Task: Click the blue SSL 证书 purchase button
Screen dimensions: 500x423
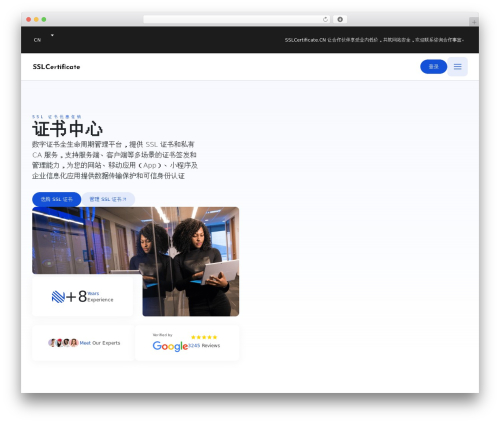Action: [x=57, y=199]
